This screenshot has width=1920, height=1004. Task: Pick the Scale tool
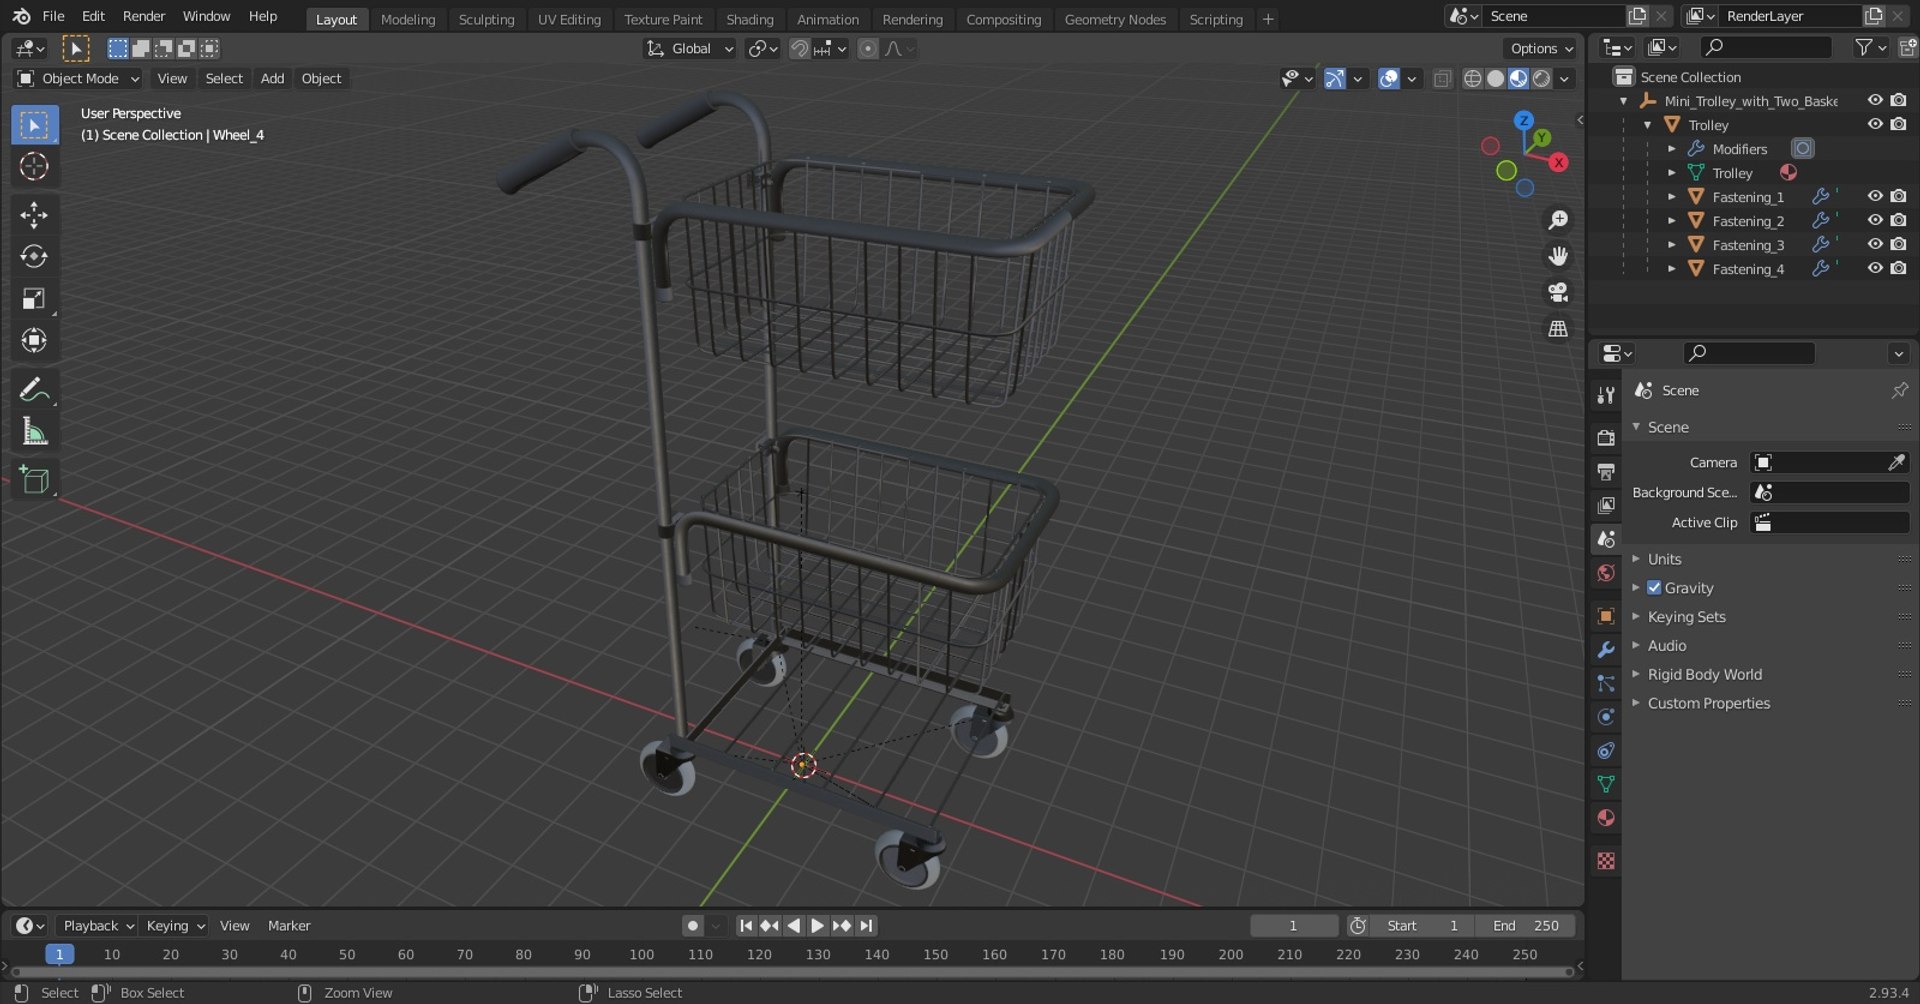coord(34,299)
